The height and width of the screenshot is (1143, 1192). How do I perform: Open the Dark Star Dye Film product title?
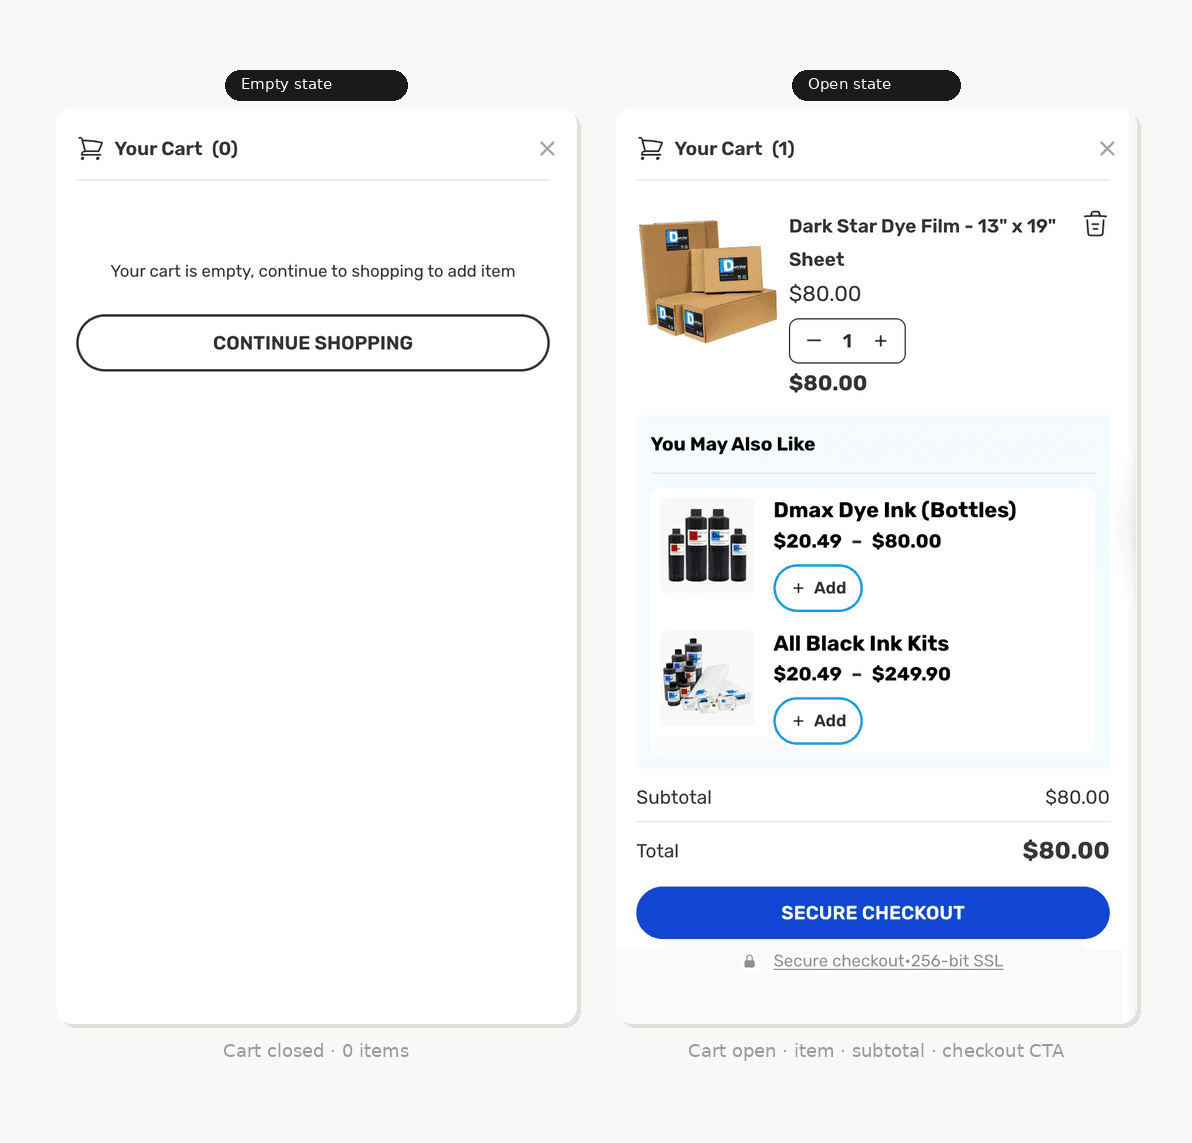[922, 242]
